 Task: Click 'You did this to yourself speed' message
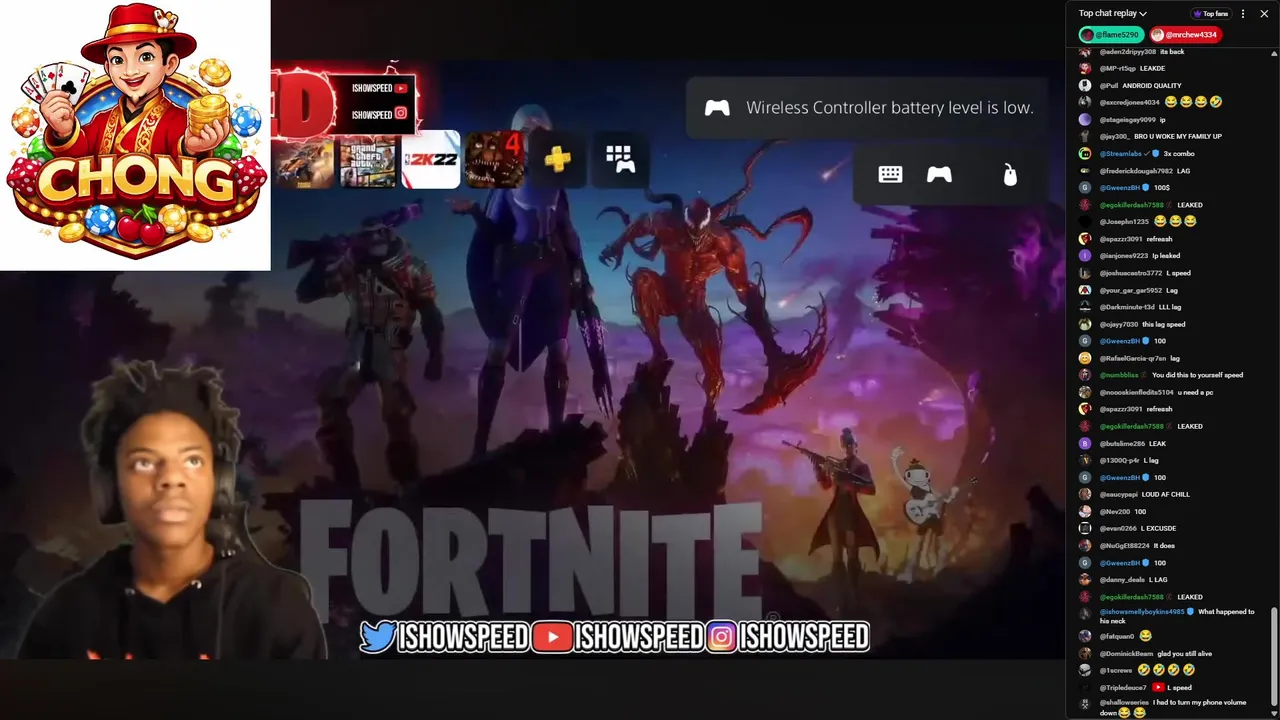pos(1197,375)
